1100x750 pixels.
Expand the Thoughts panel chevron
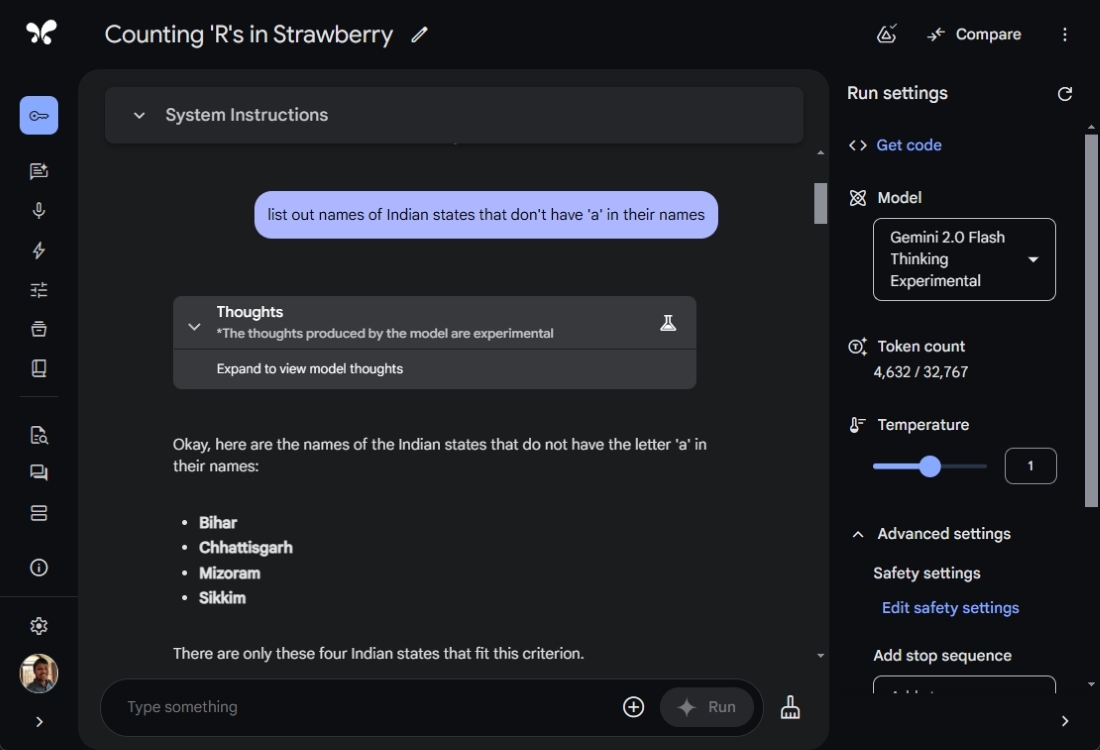tap(194, 326)
